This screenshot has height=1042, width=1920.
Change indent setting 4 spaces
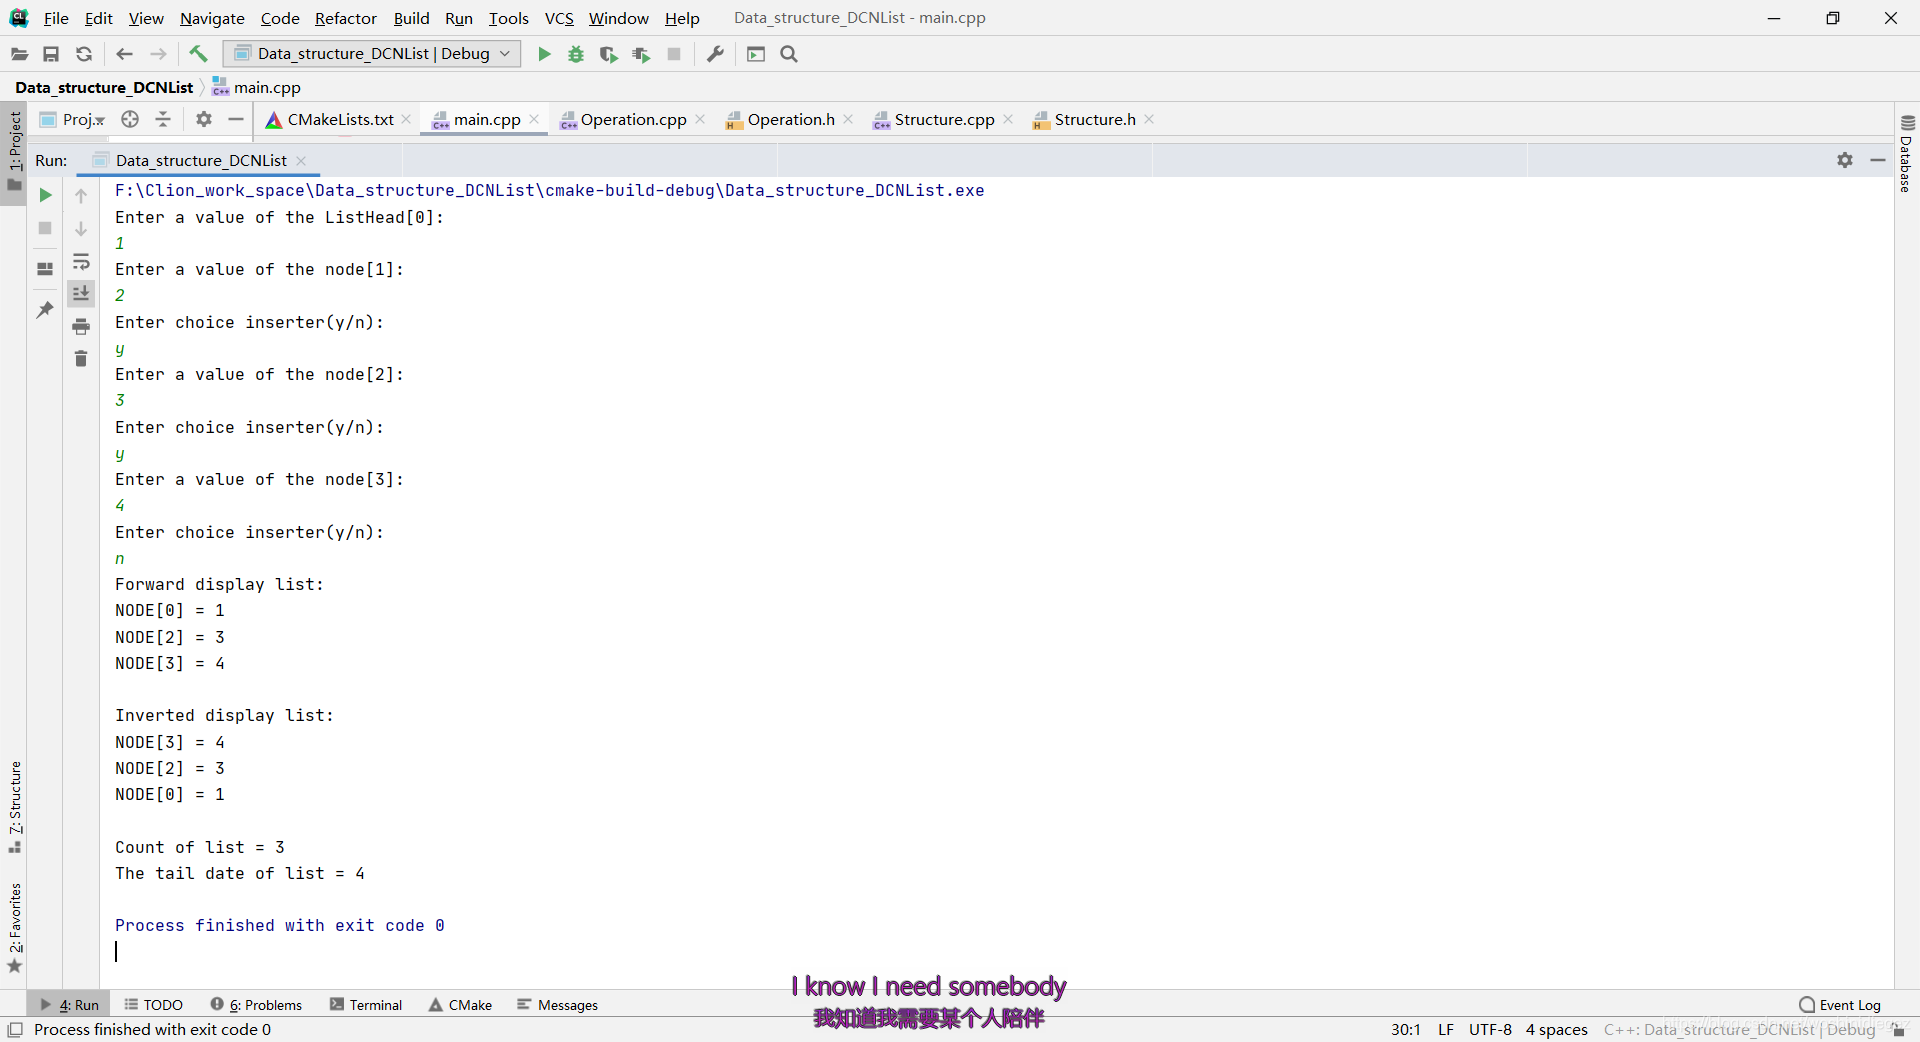[1556, 1030]
